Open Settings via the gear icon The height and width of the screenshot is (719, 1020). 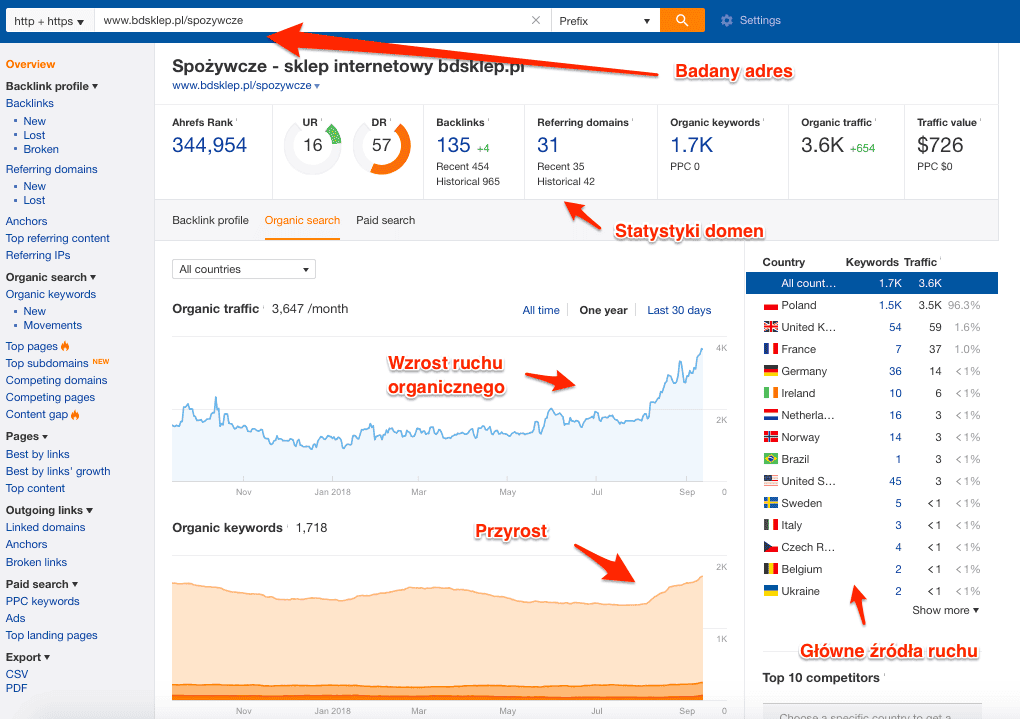(x=727, y=21)
